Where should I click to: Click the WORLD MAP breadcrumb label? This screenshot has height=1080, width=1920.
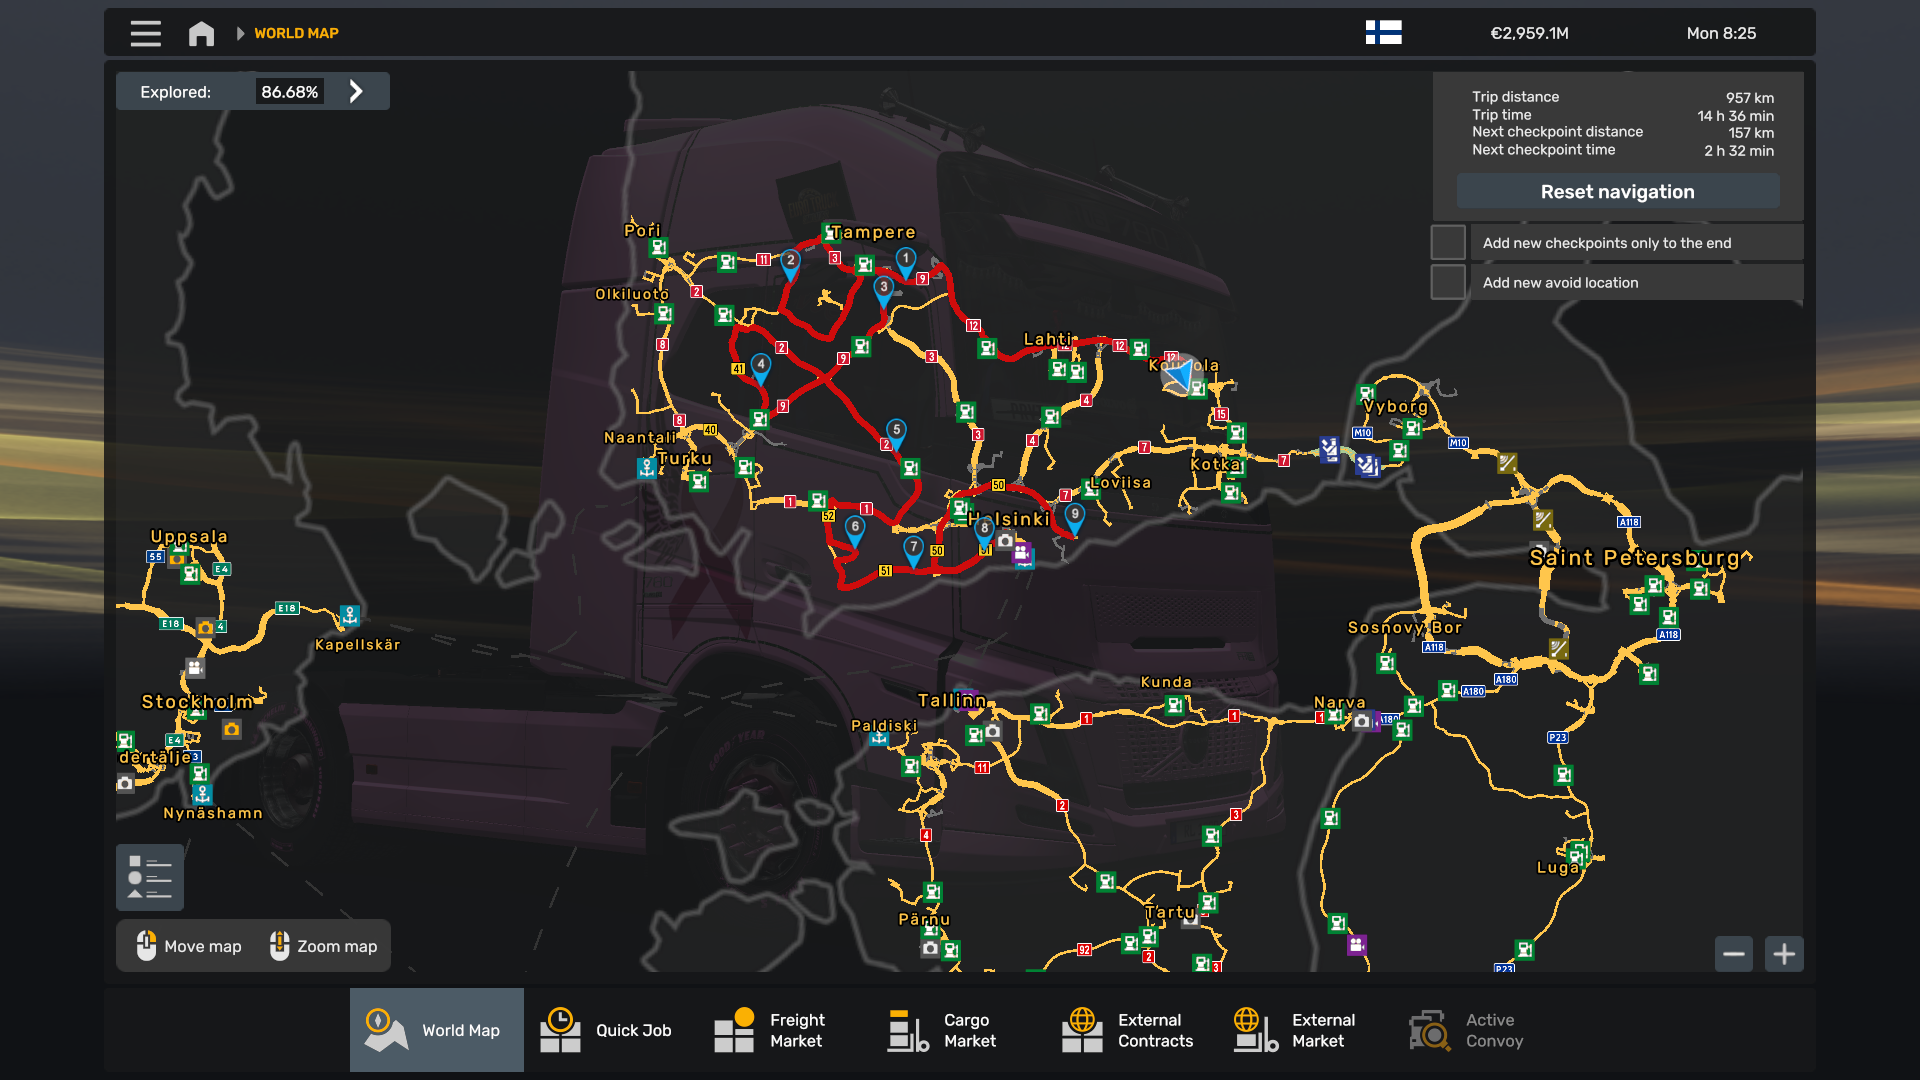(296, 33)
